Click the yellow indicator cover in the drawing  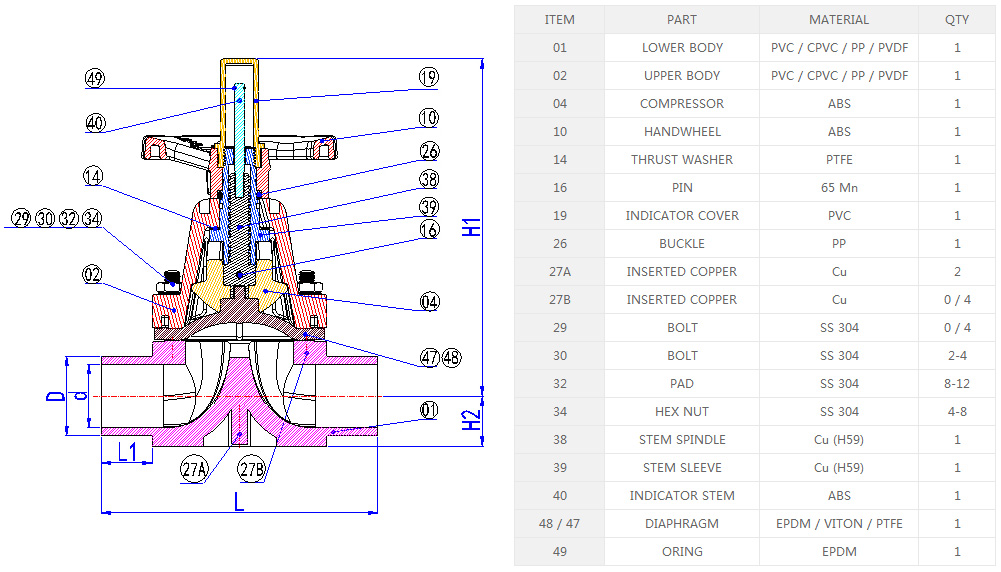[x=240, y=64]
